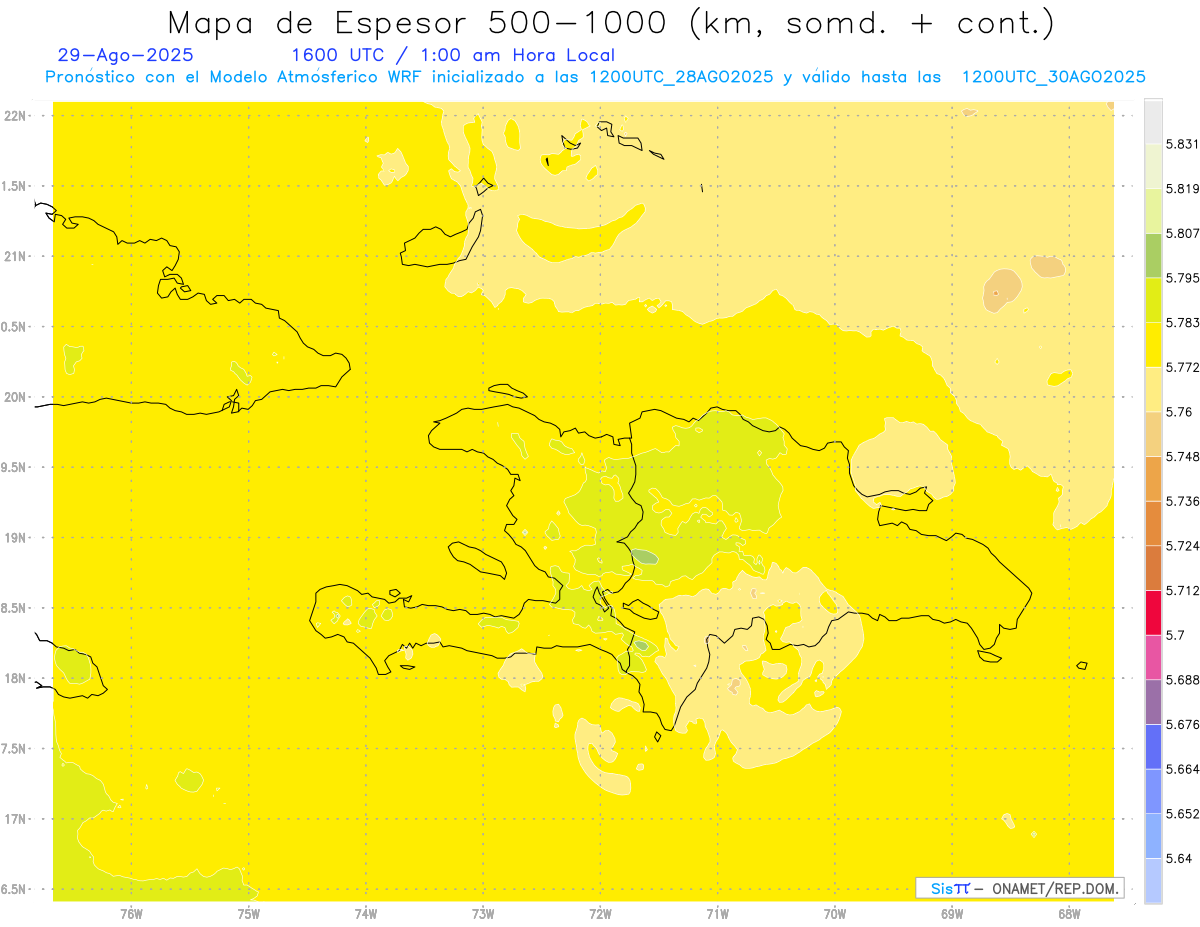Pick the dark green colorbar segment above 5.795
Image resolution: width=1200 pixels, height=927 pixels.
click(1153, 255)
